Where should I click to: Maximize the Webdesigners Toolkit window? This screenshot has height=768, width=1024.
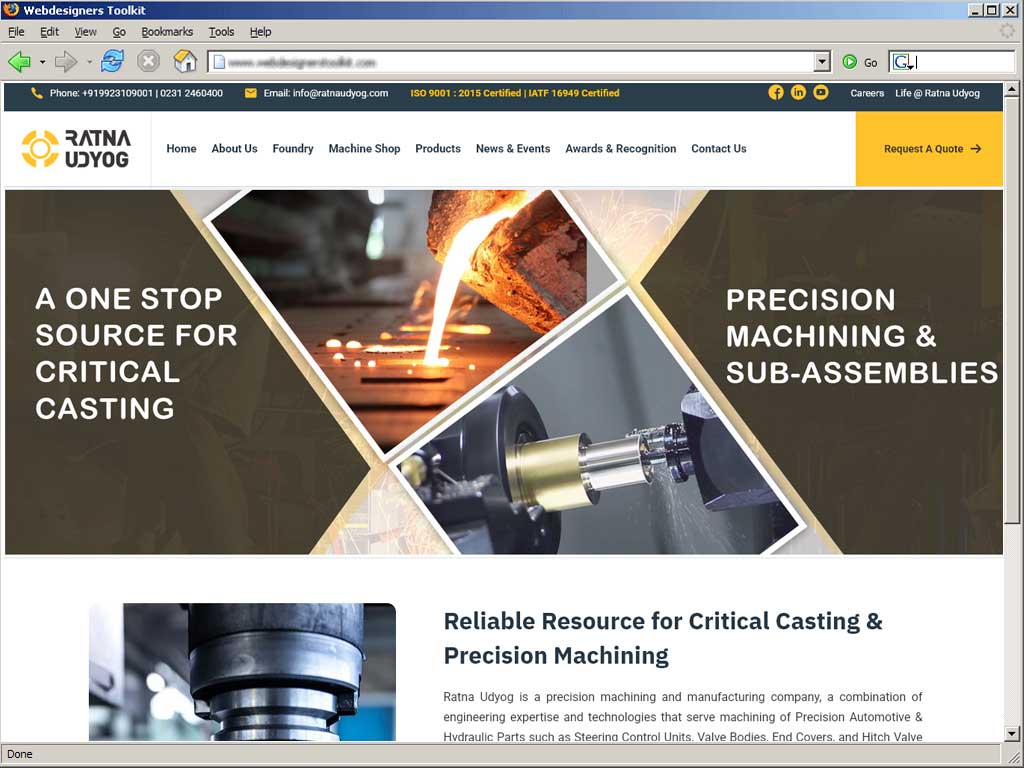[992, 10]
